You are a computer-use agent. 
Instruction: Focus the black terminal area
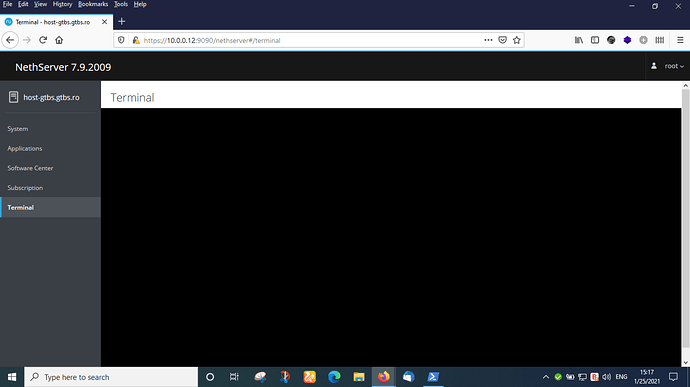[391, 237]
